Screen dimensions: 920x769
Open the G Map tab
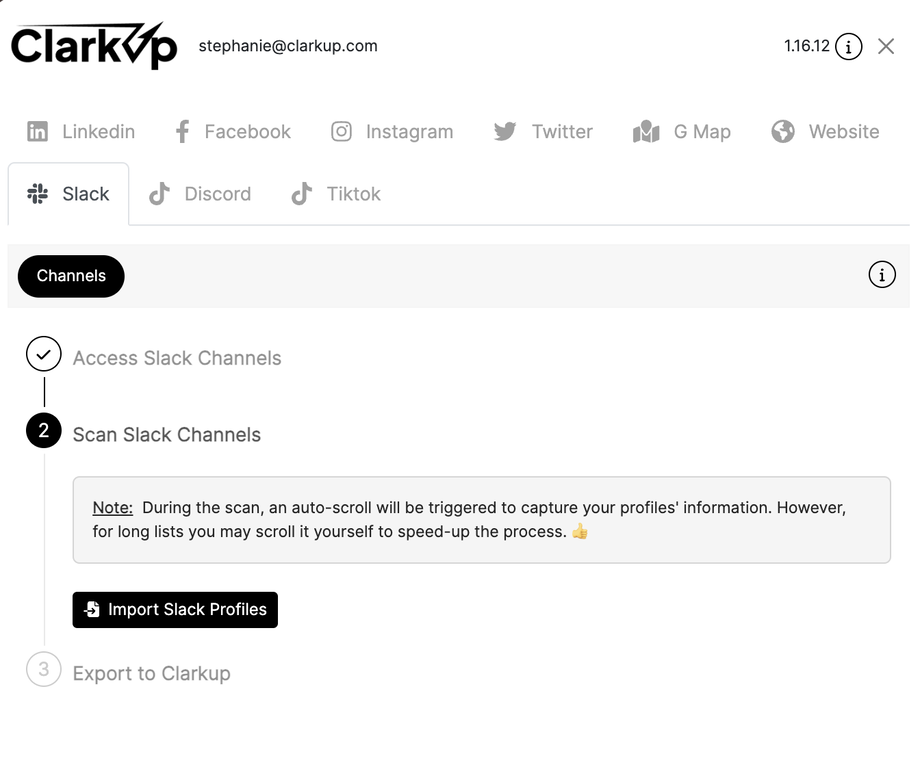682,131
